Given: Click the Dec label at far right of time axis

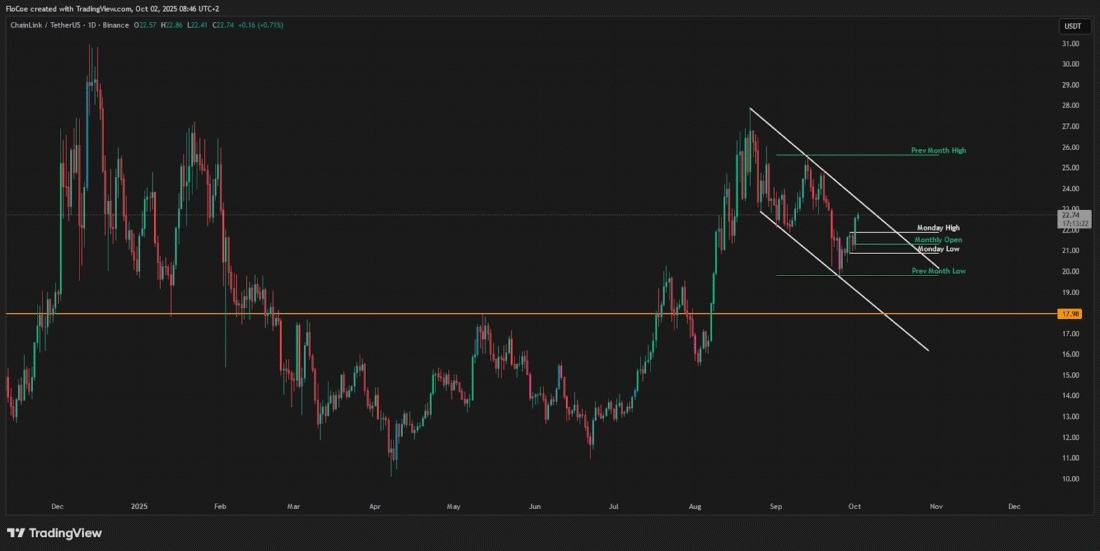Looking at the screenshot, I should click(1014, 507).
